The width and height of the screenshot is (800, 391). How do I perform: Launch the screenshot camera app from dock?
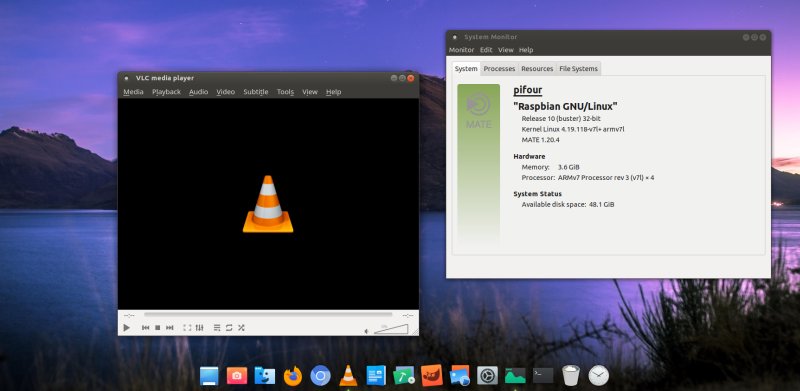point(237,376)
